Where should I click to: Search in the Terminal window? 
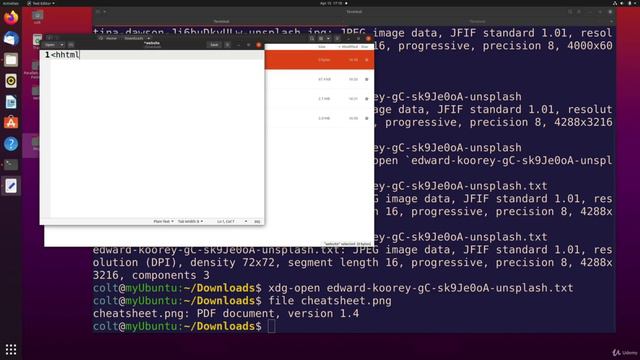570,12
